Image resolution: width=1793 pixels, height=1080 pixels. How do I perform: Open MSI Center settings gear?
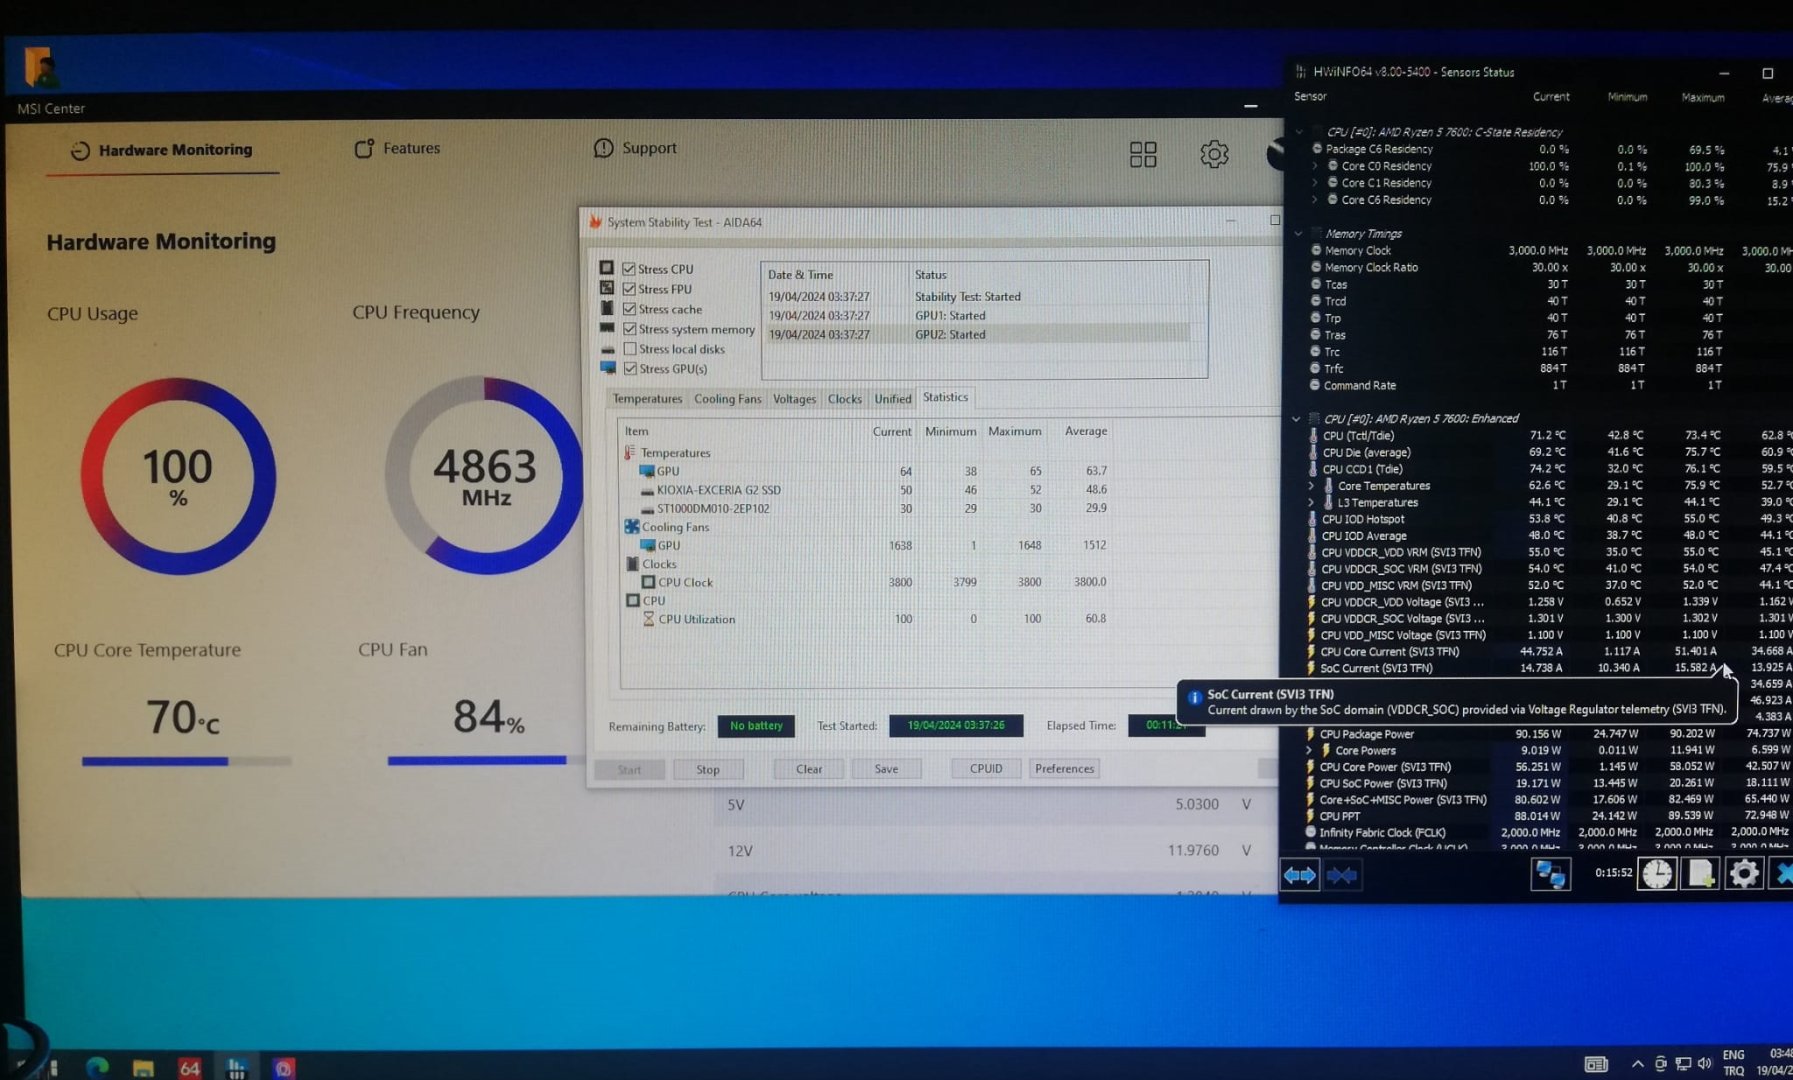click(1214, 154)
